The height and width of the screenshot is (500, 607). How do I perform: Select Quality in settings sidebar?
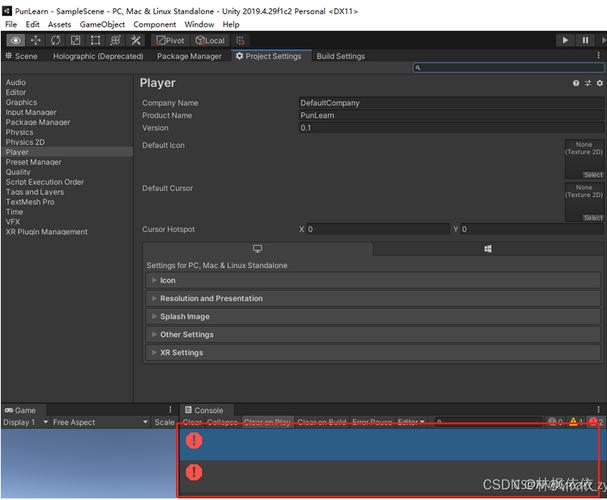point(18,172)
